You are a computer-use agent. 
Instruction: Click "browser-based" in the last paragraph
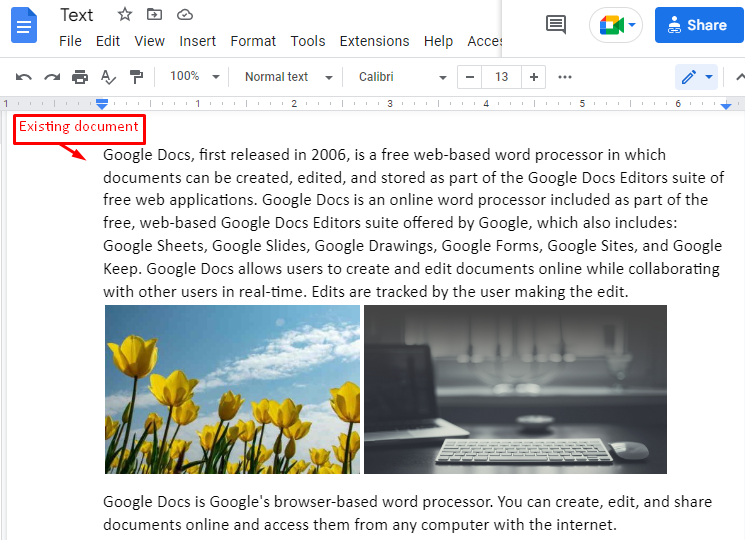click(326, 502)
